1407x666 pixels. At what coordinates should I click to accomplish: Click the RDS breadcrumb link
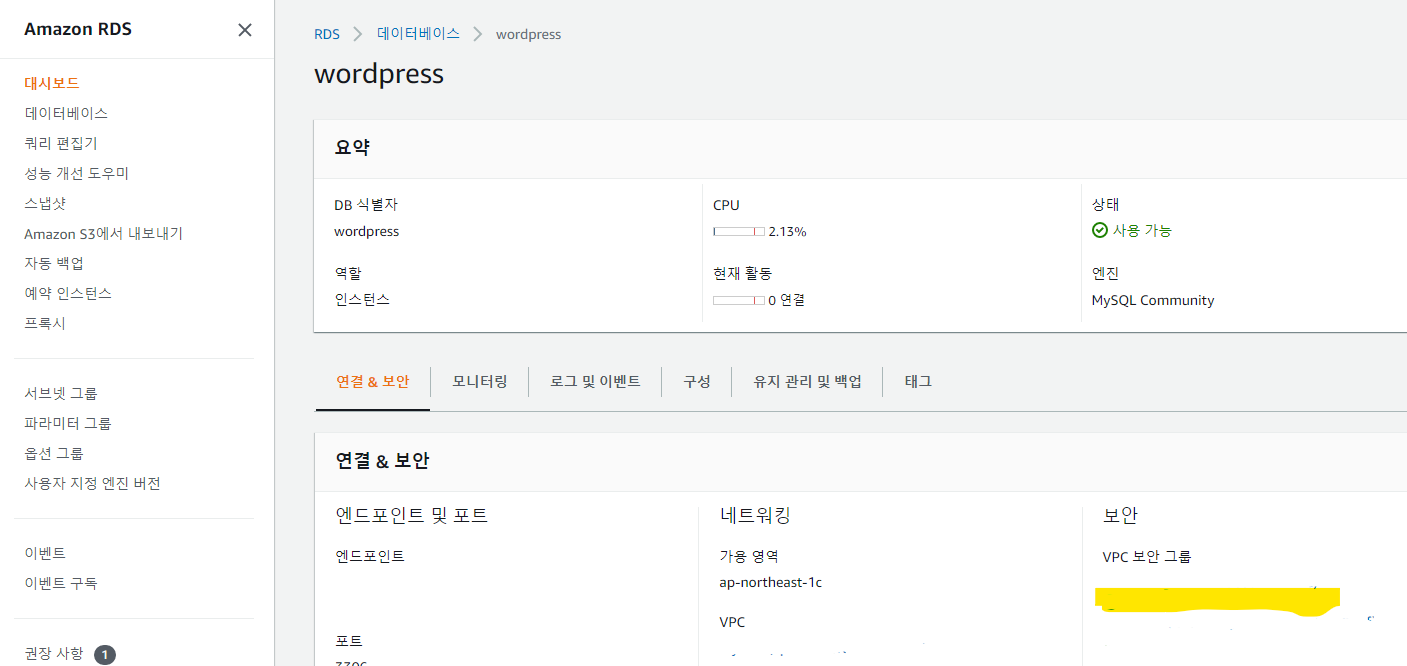327,34
